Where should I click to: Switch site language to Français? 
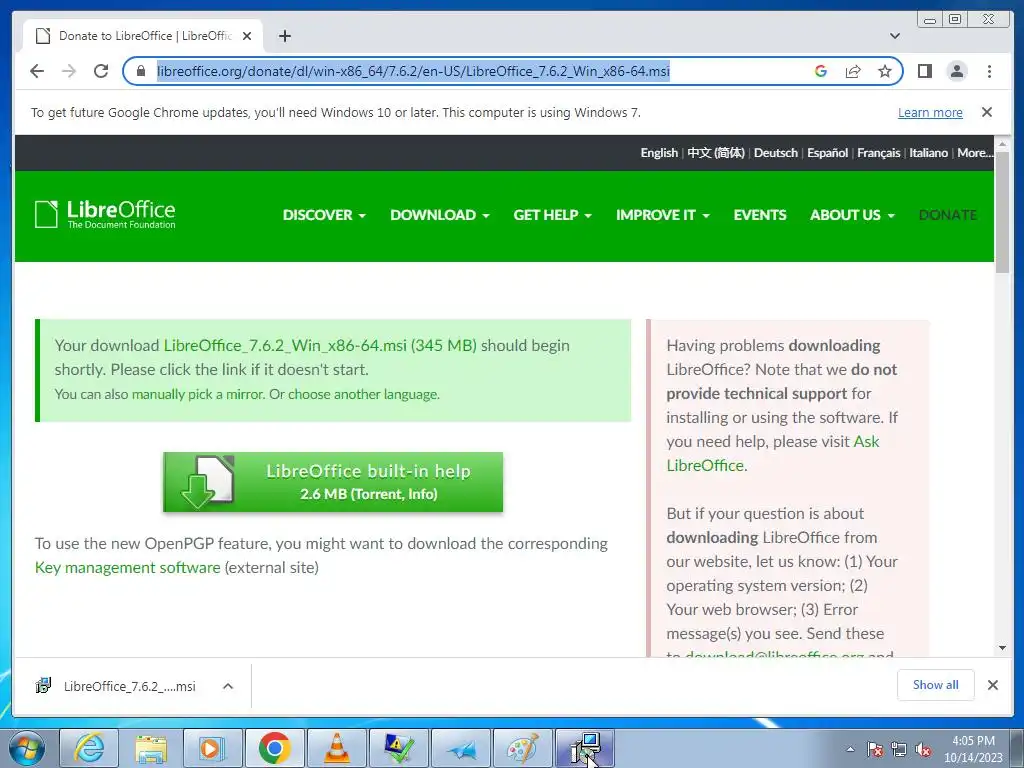(878, 153)
